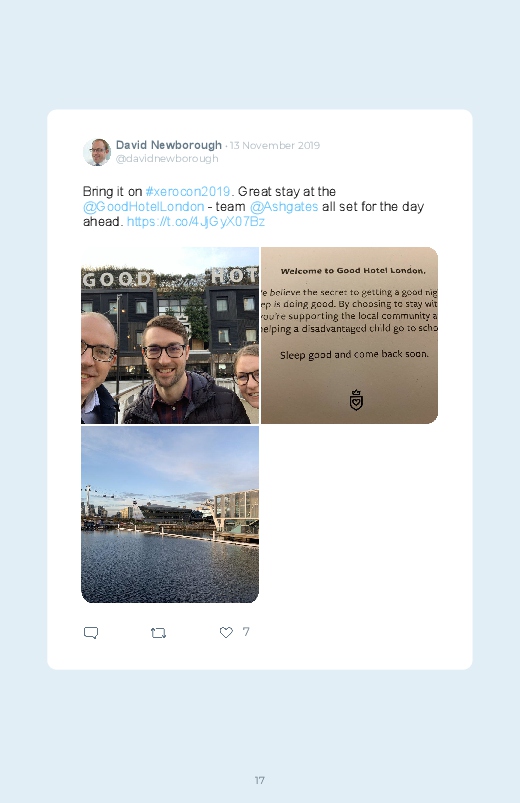Click the reply speech bubble icon

(91, 632)
